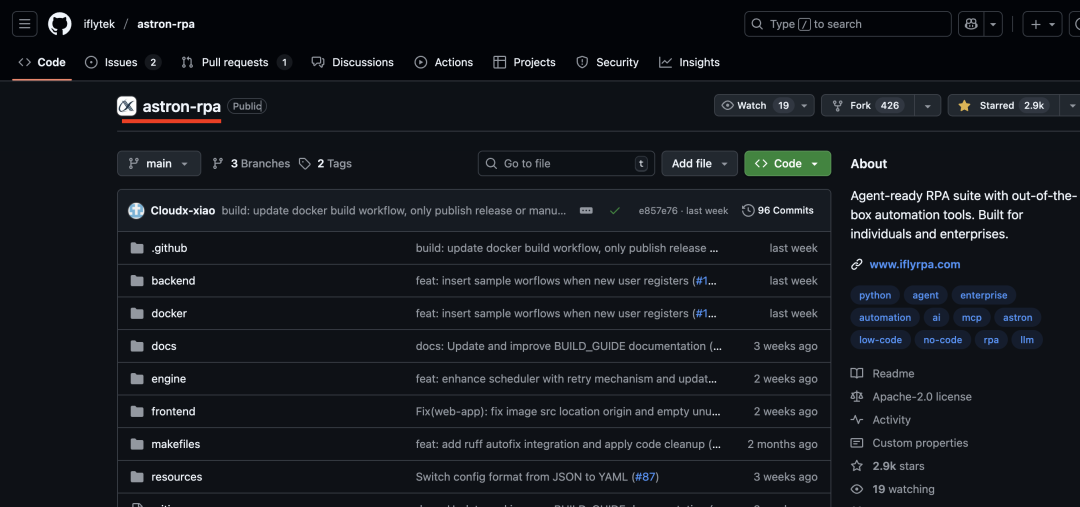
Task: View the 96 Commits history
Action: (x=778, y=211)
